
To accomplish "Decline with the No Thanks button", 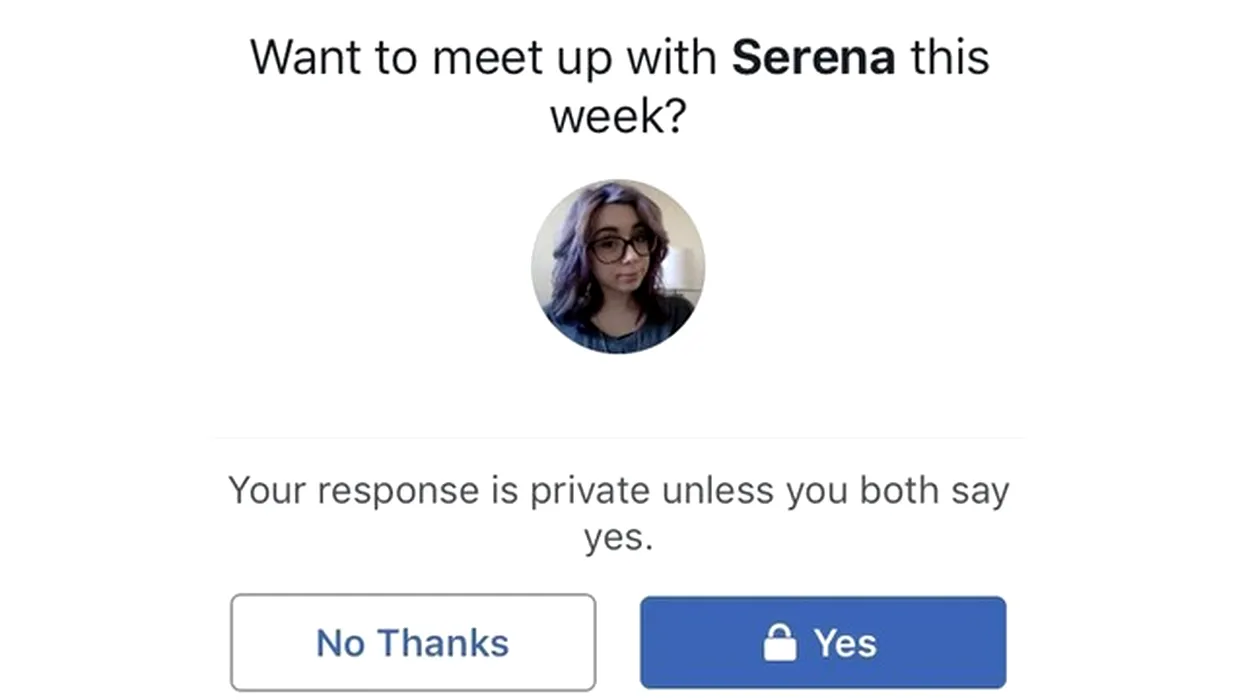I will click(413, 643).
